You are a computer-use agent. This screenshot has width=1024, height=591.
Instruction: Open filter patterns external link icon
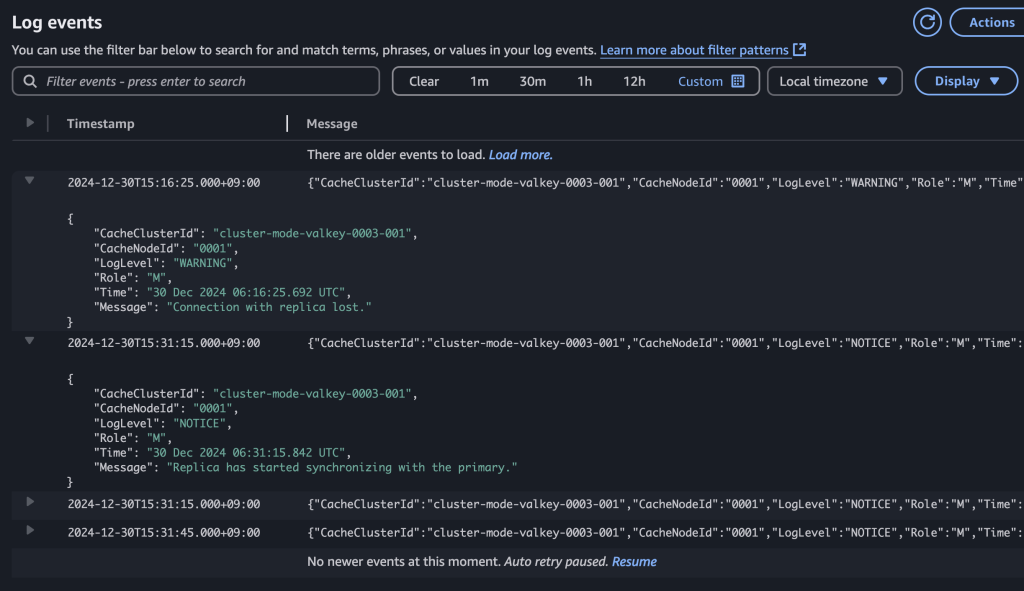799,50
